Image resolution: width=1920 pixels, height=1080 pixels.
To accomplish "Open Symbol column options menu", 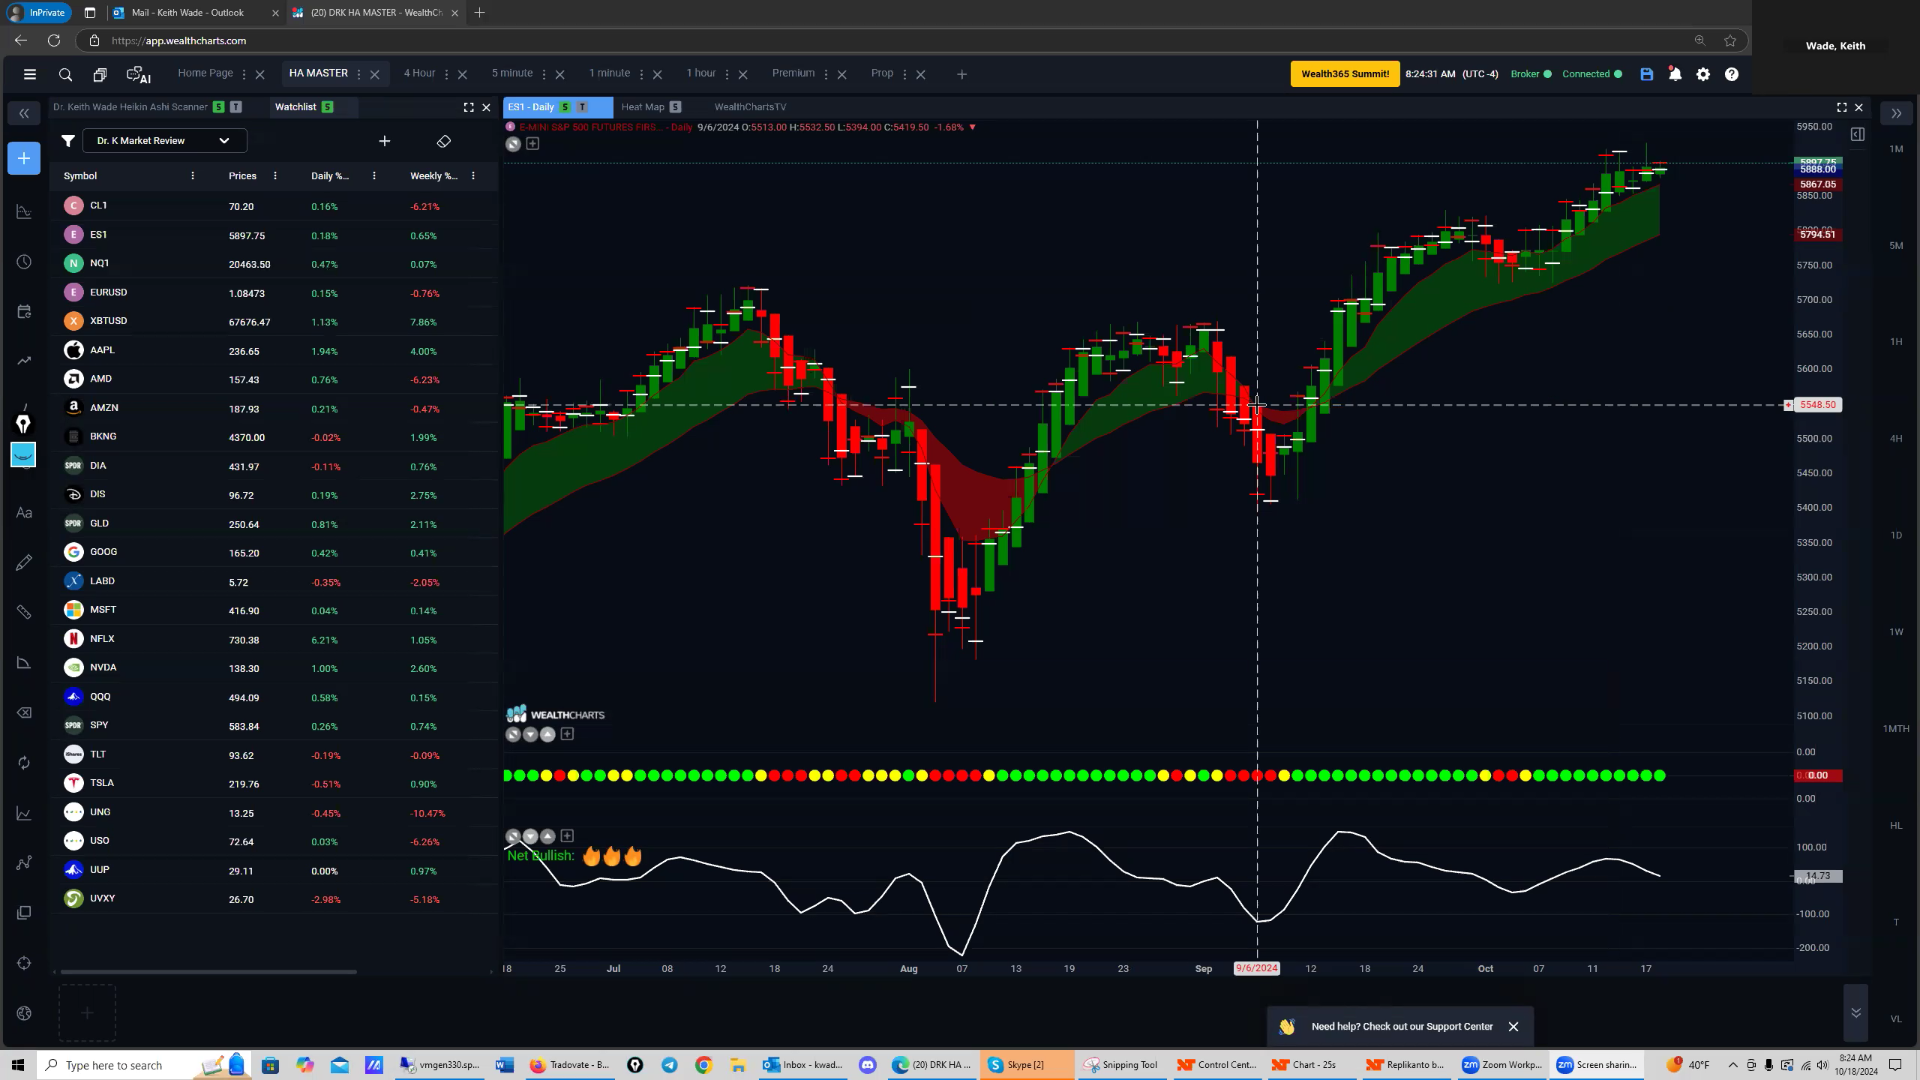I will point(193,176).
